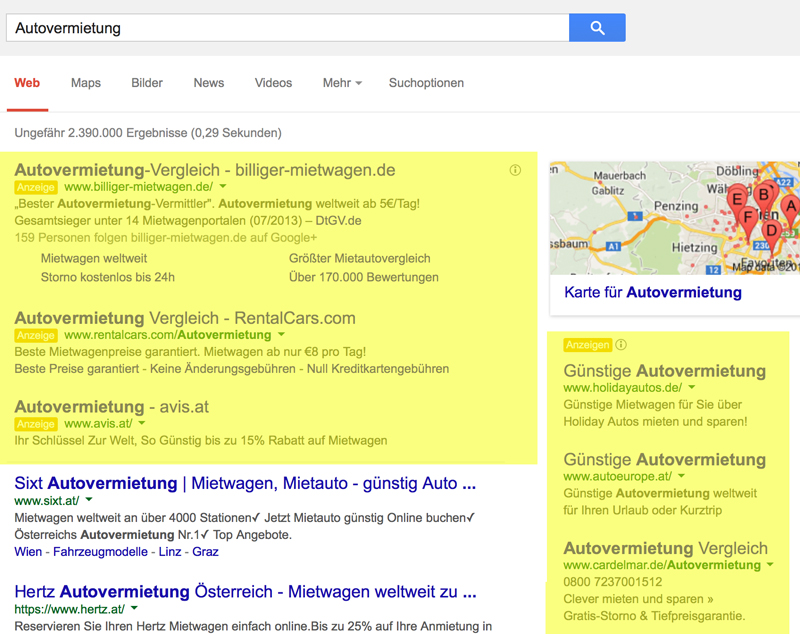800x634 pixels.
Task: Click Karte für Autovermietung link
Action: click(653, 292)
